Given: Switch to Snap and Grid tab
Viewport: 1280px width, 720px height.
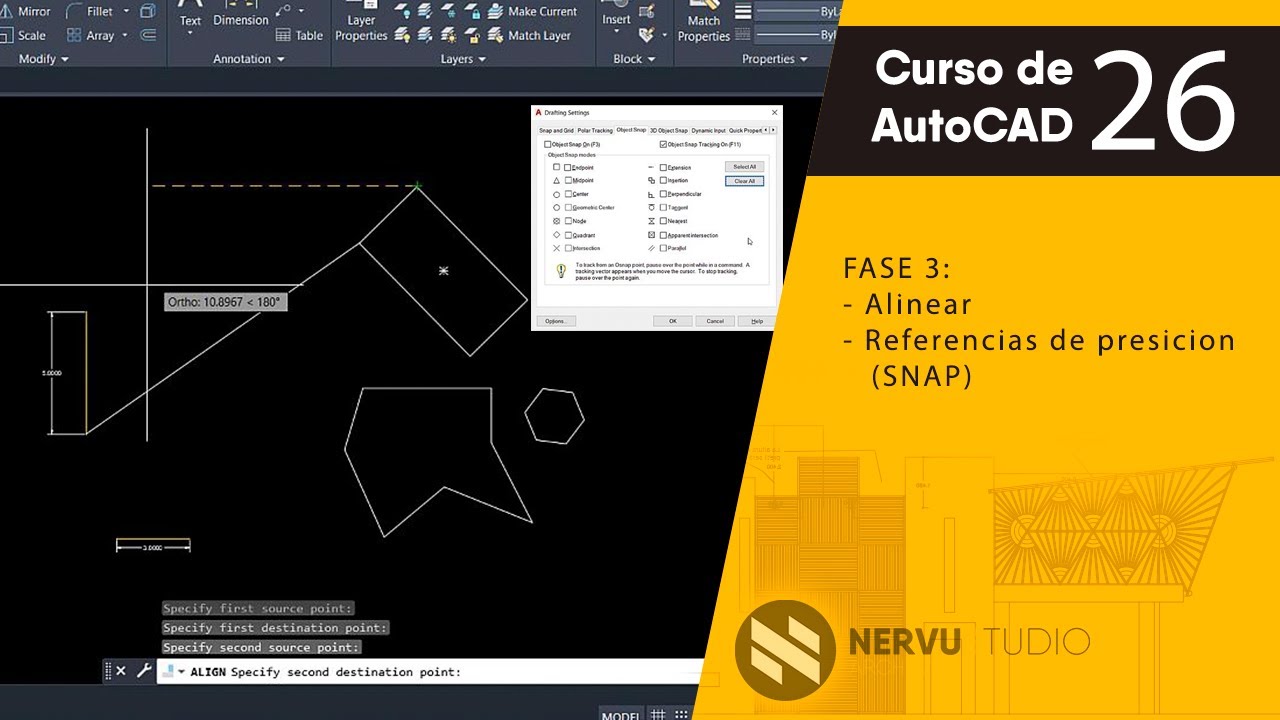Looking at the screenshot, I should [556, 130].
